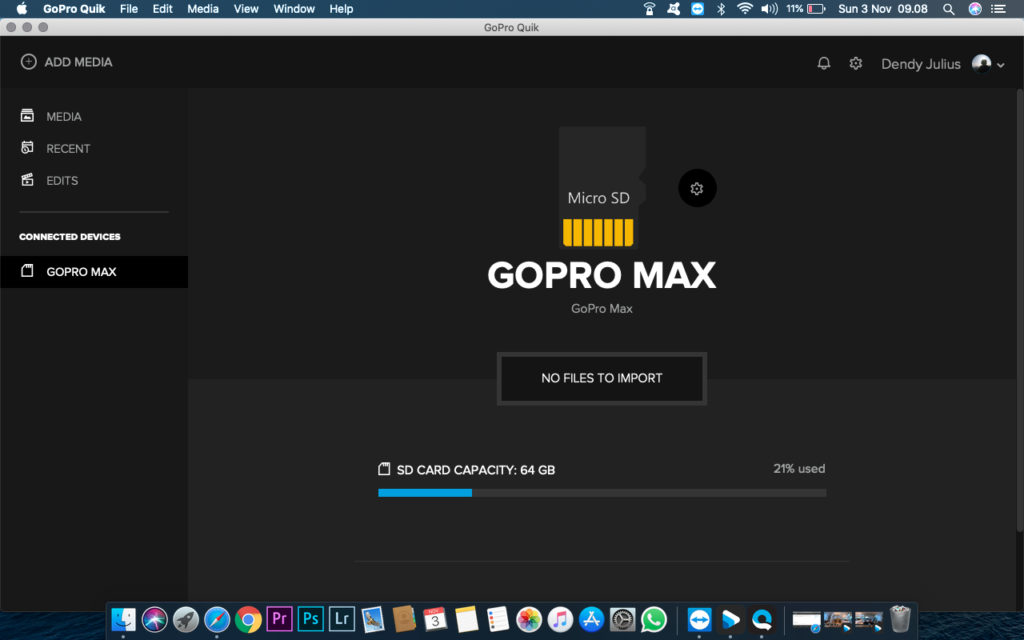Open the RECENT section
Viewport: 1024px width, 640px height.
tap(69, 147)
